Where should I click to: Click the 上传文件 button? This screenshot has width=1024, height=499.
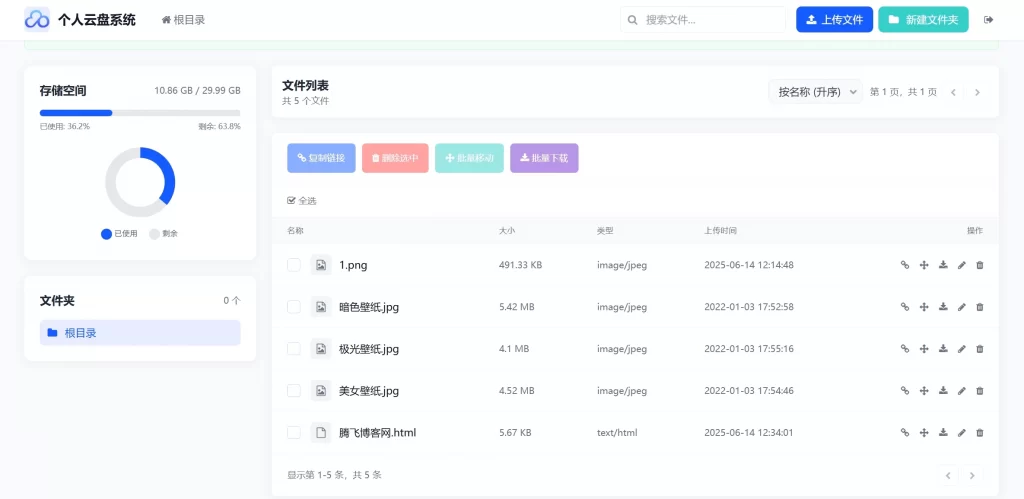[x=835, y=20]
